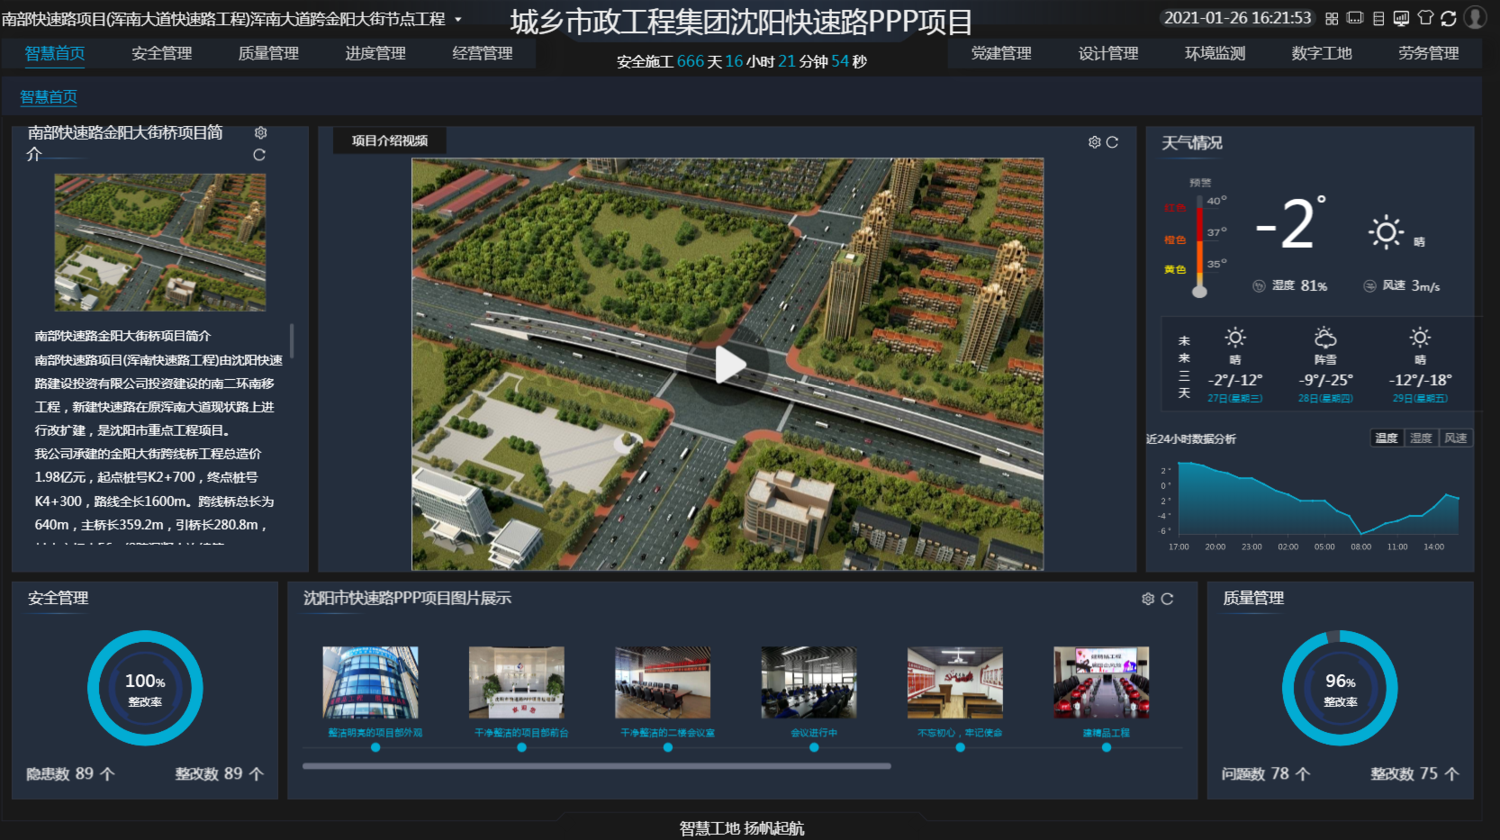Open the 数字工地 navigation item
The height and width of the screenshot is (840, 1500).
coord(1321,53)
